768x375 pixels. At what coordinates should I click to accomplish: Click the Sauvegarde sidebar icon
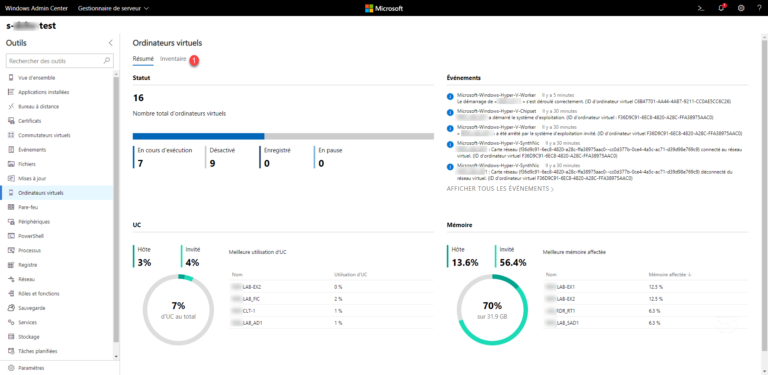pyautogui.click(x=11, y=308)
